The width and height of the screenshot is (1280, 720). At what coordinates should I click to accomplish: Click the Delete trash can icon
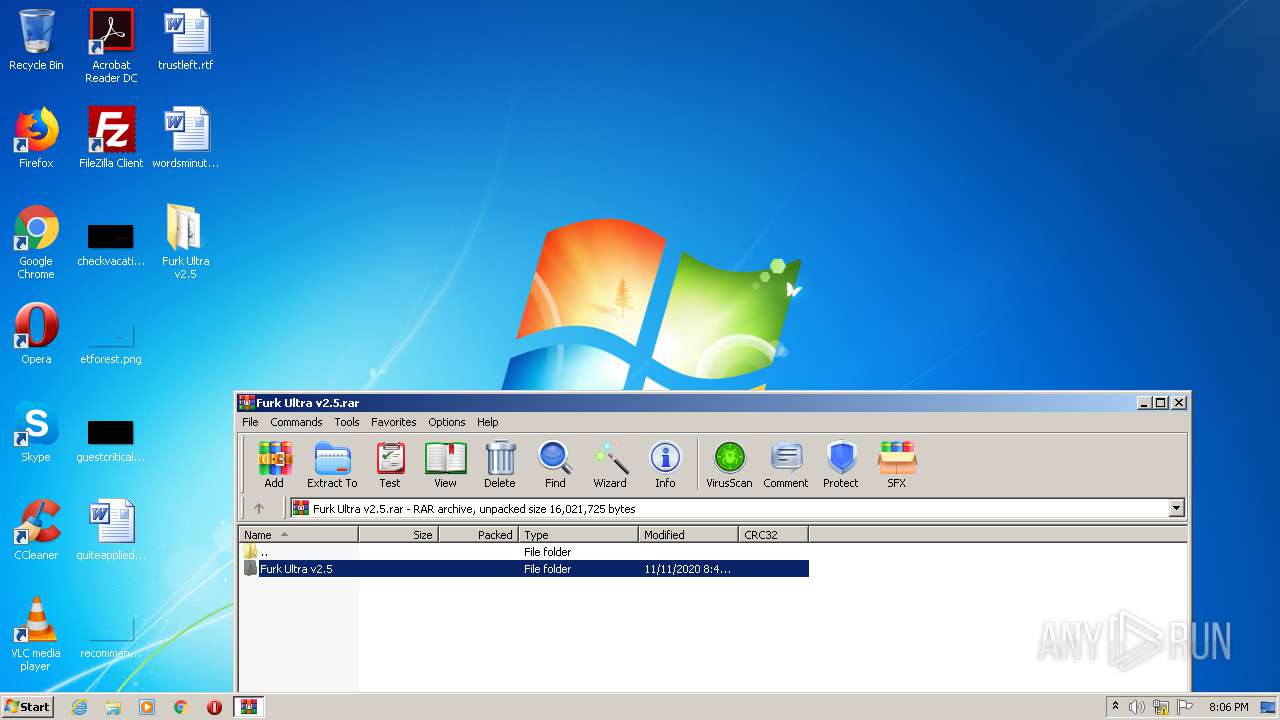500,465
